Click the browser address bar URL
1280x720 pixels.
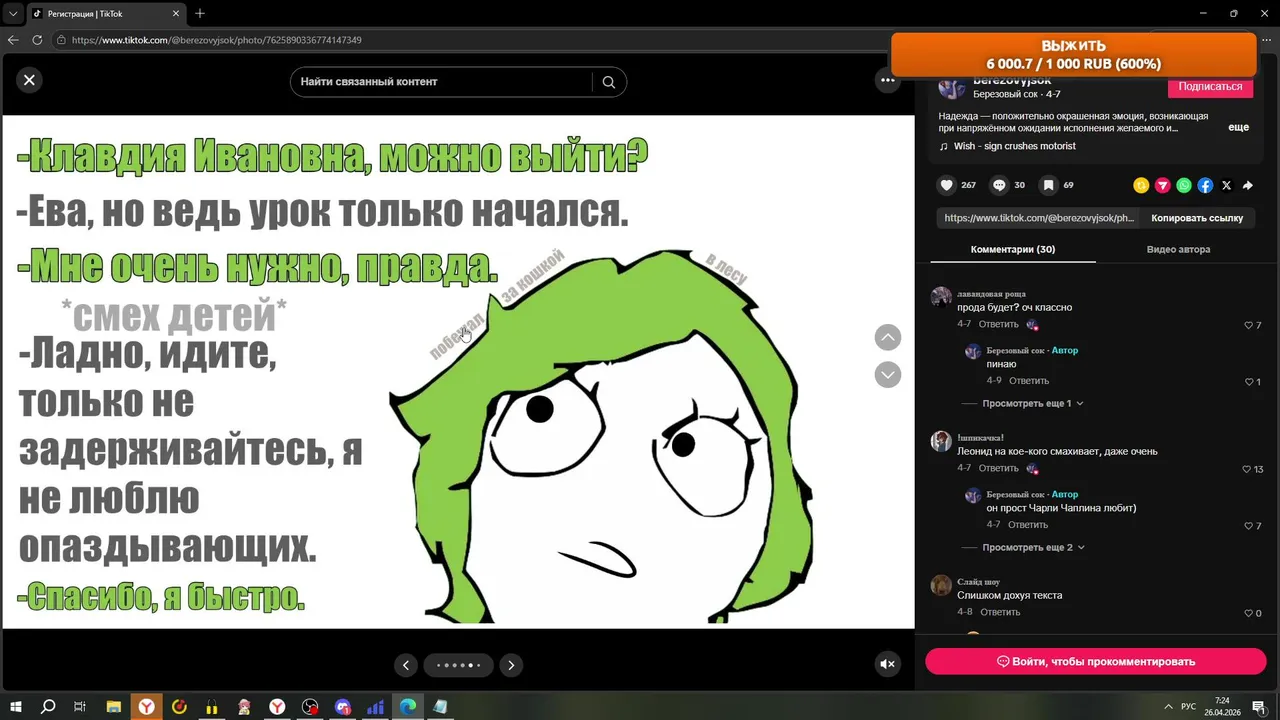point(217,40)
